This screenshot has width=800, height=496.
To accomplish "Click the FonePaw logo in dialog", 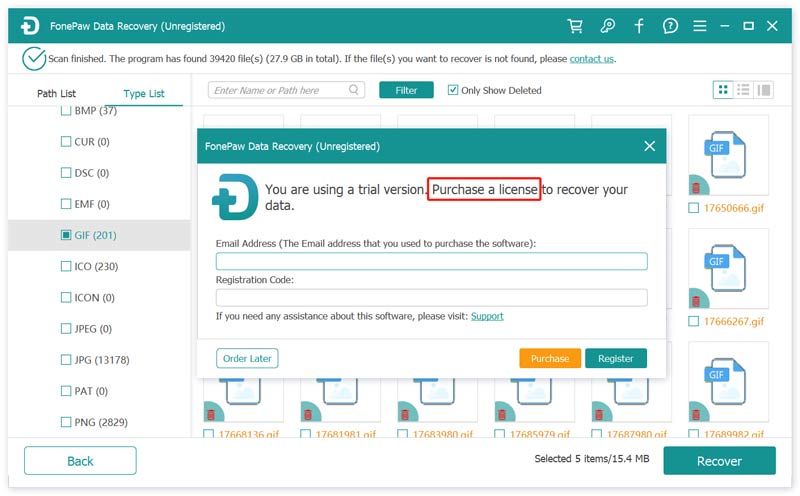I will 235,197.
